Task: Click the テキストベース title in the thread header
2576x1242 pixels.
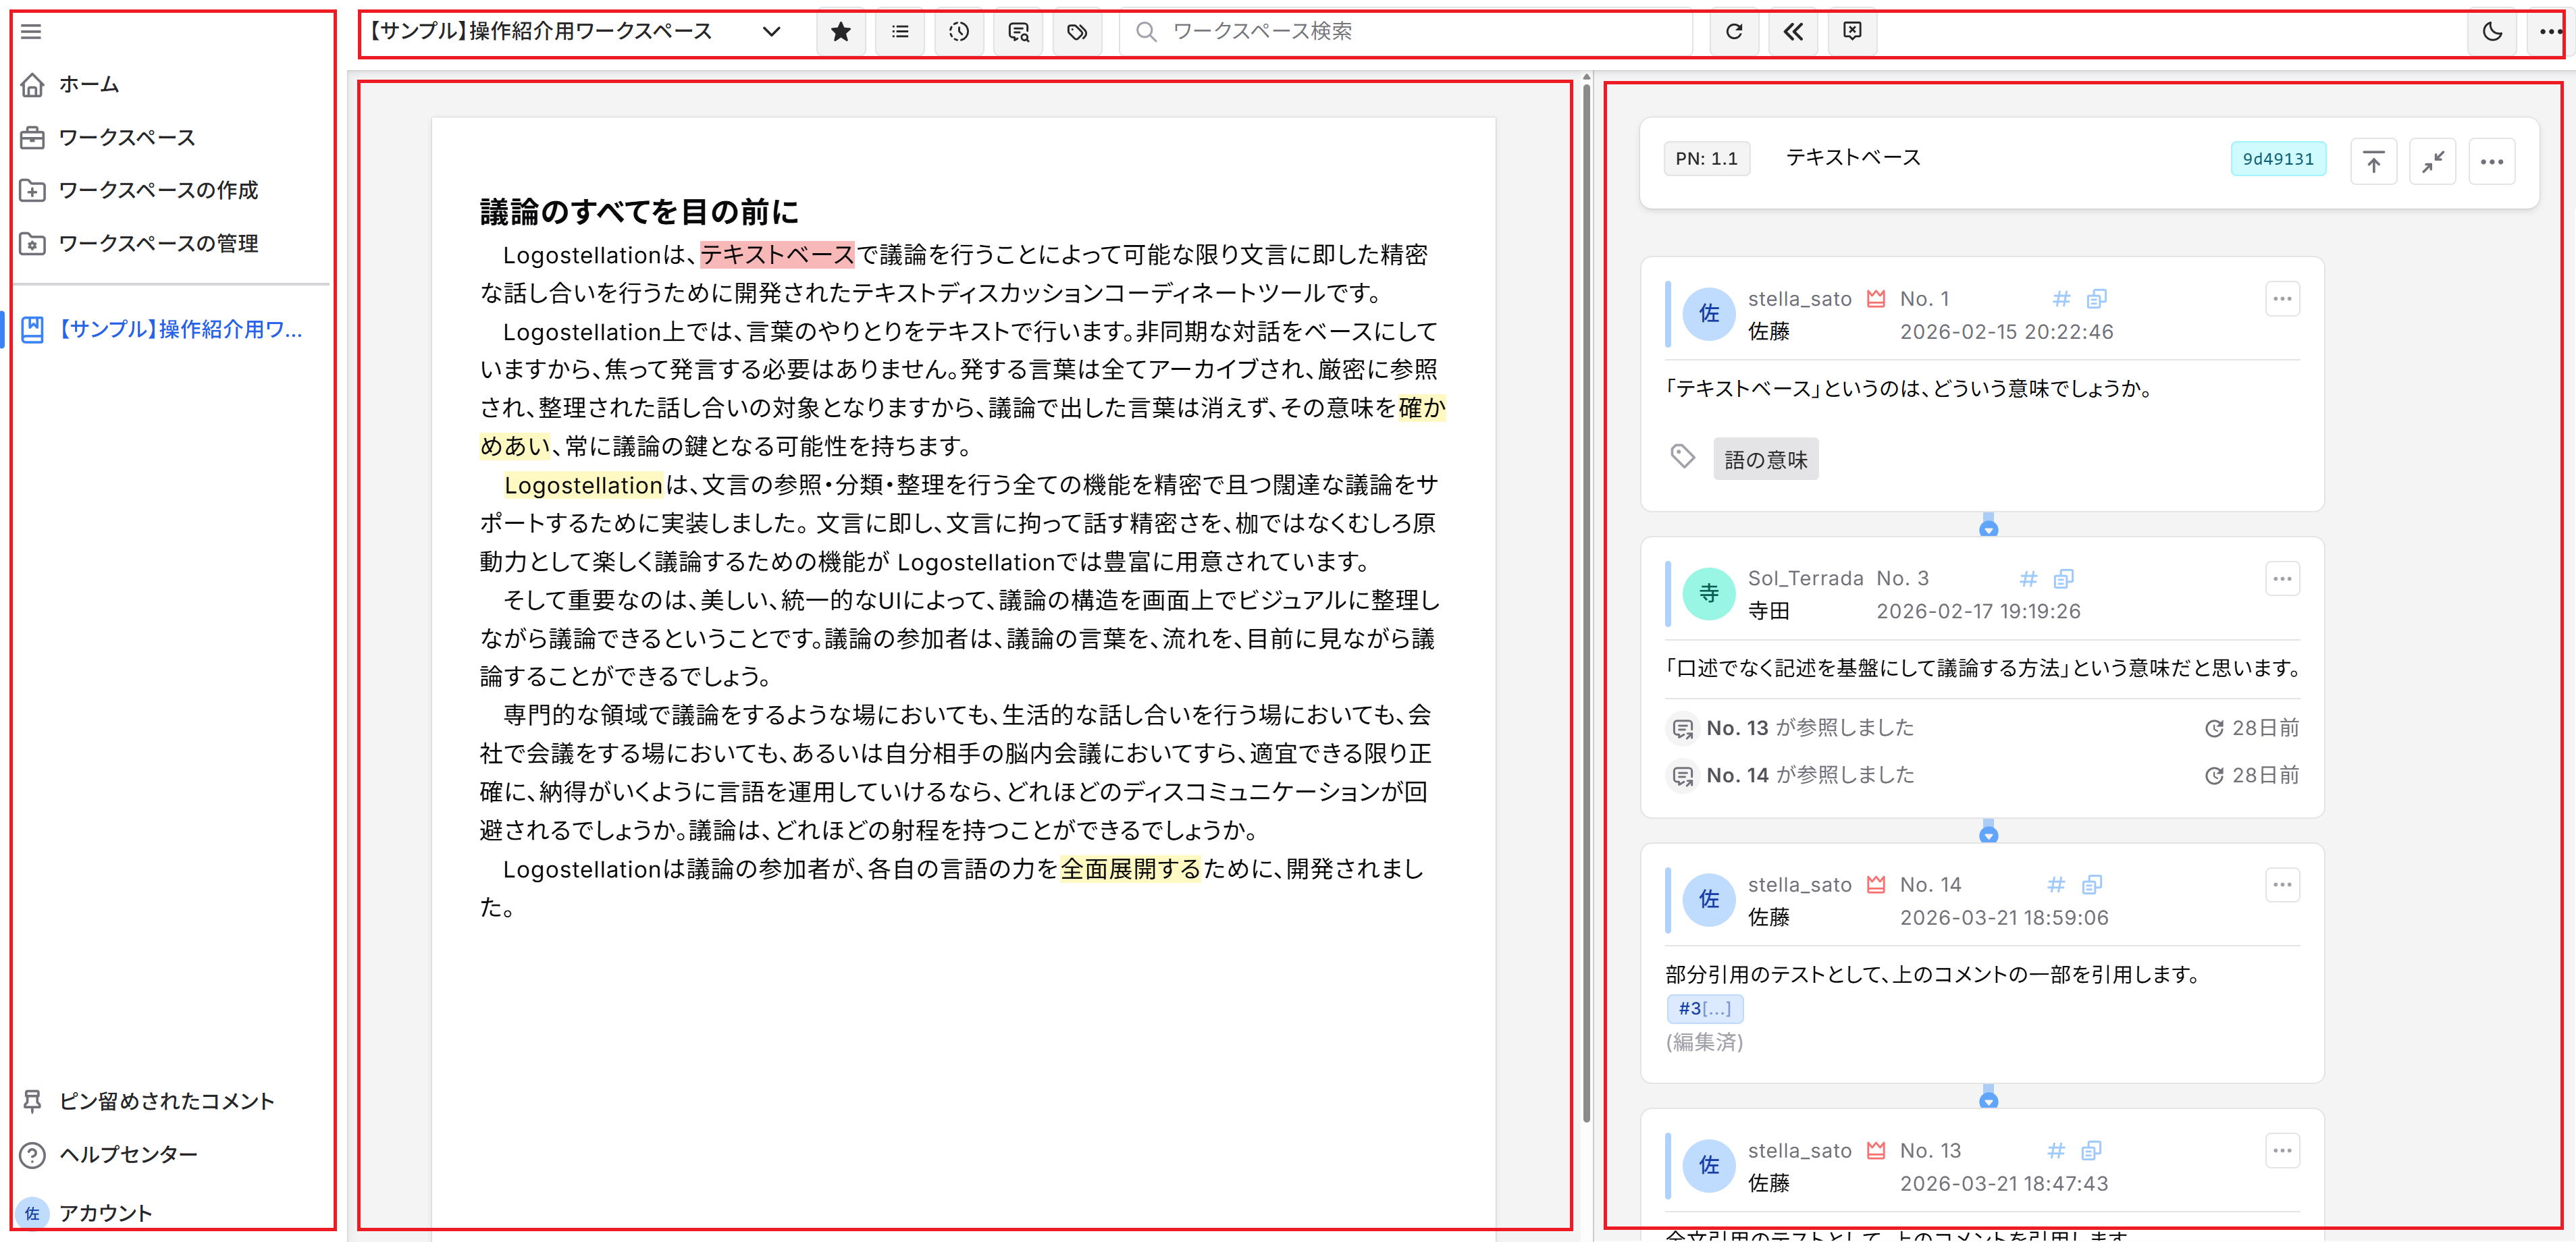Action: tap(1853, 158)
